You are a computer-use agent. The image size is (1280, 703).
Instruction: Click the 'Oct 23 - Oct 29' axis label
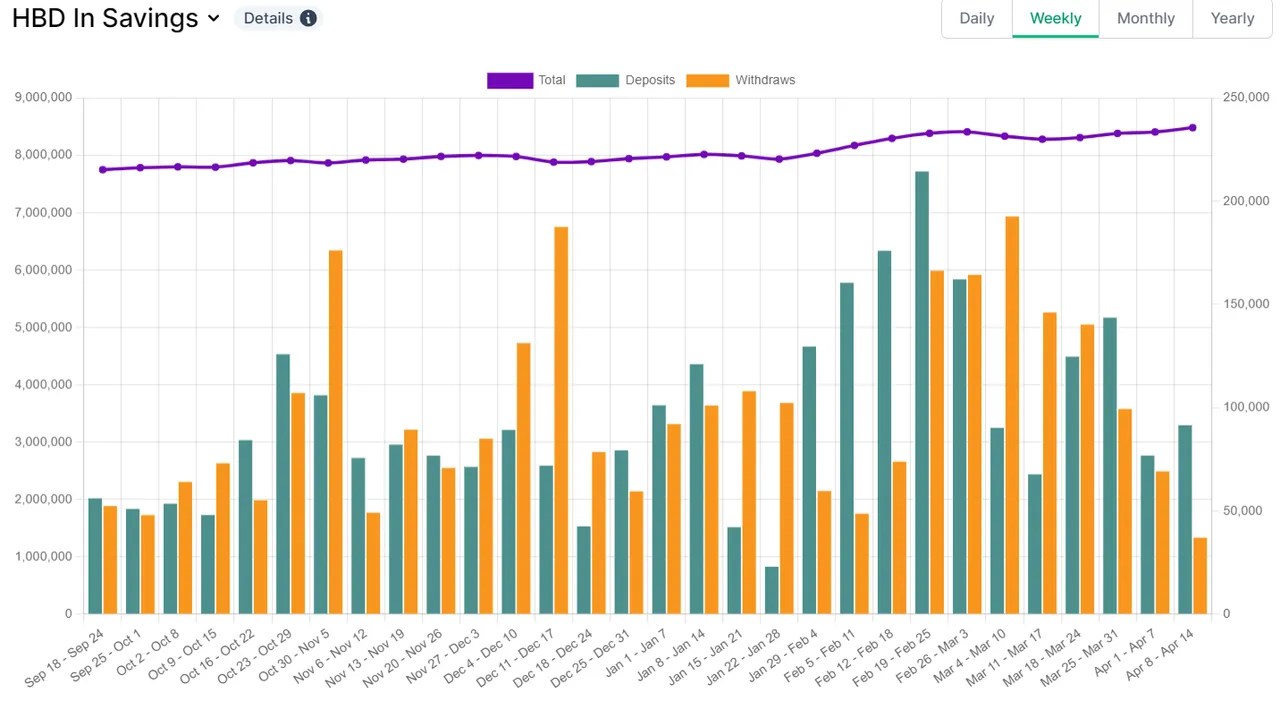coord(254,658)
